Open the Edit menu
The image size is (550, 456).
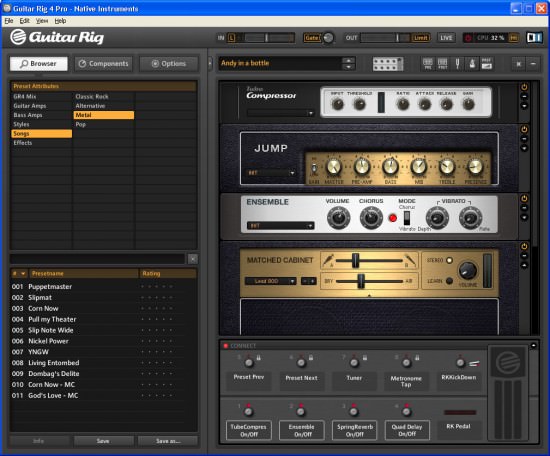[24, 21]
